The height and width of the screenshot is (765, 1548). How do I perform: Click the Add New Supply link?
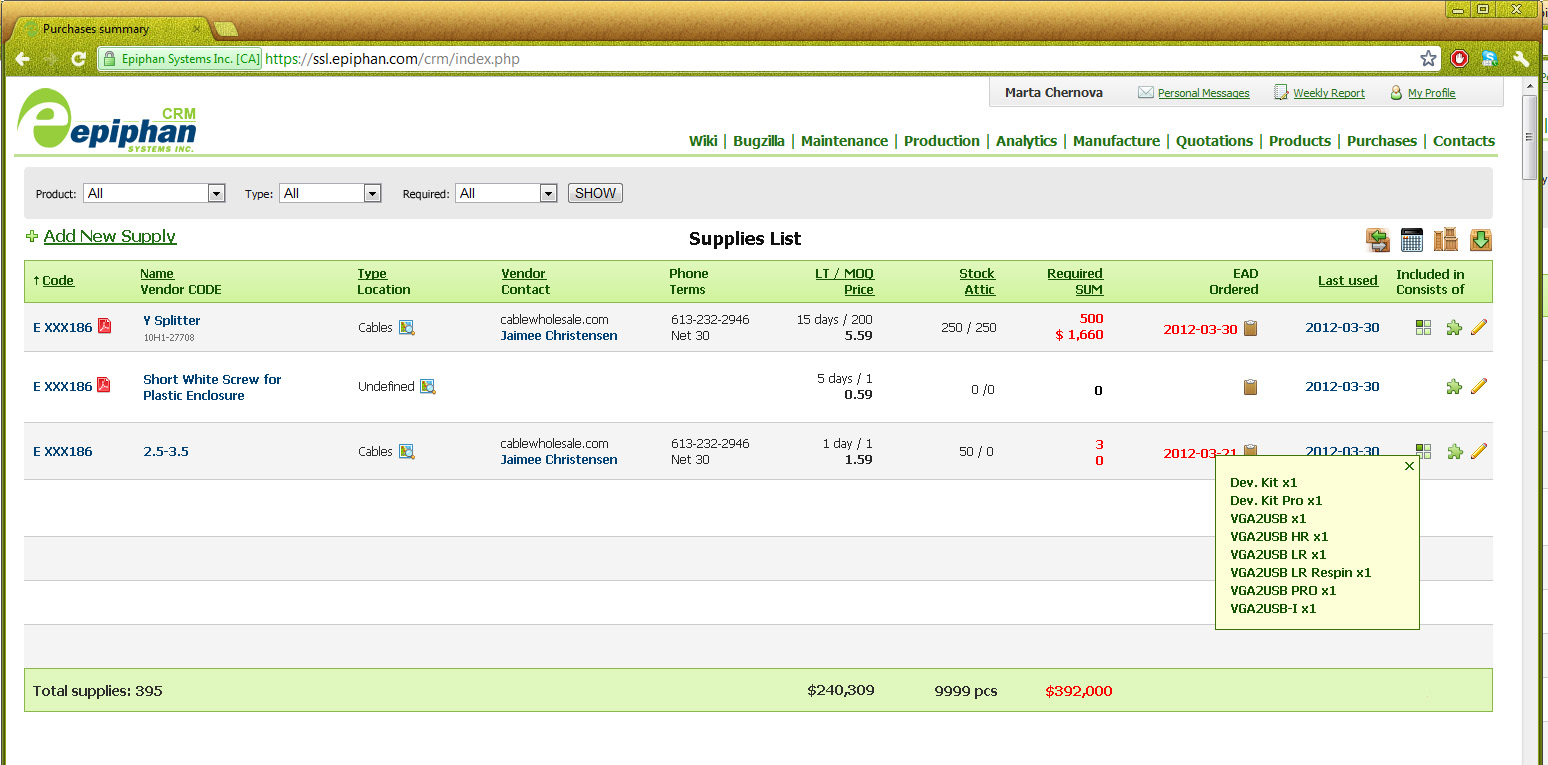[109, 236]
